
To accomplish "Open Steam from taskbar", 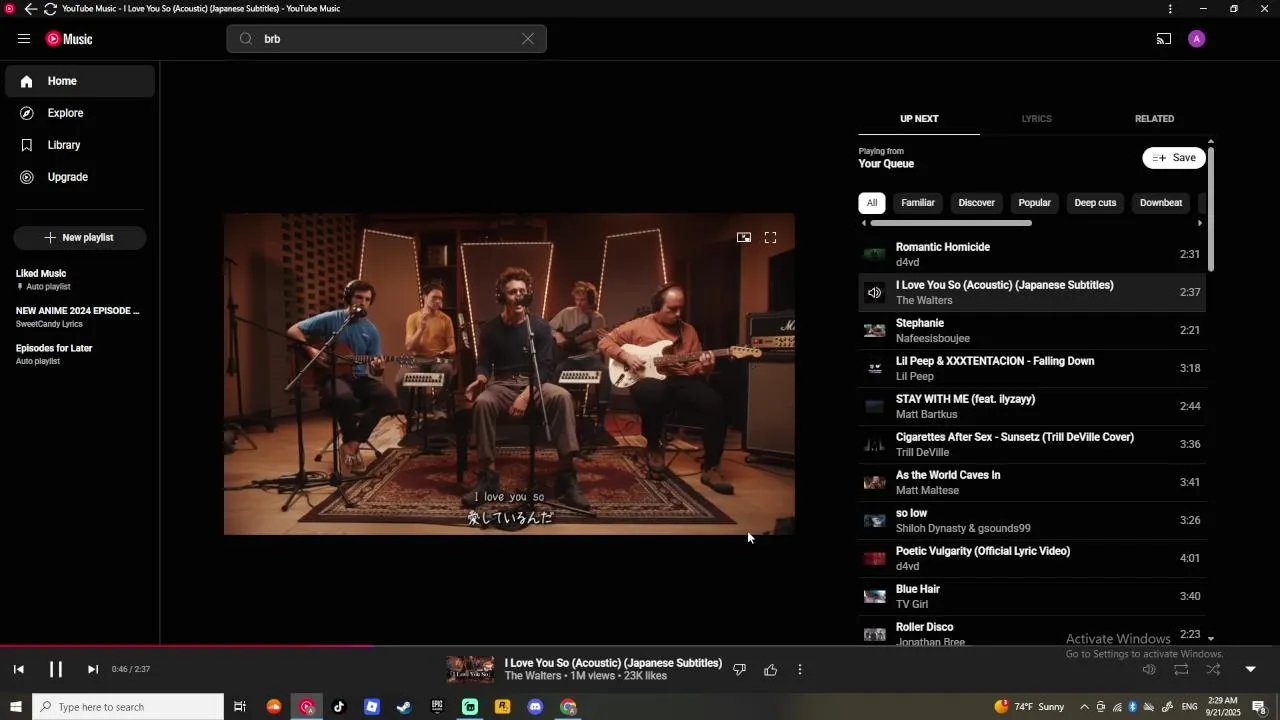I will [404, 707].
